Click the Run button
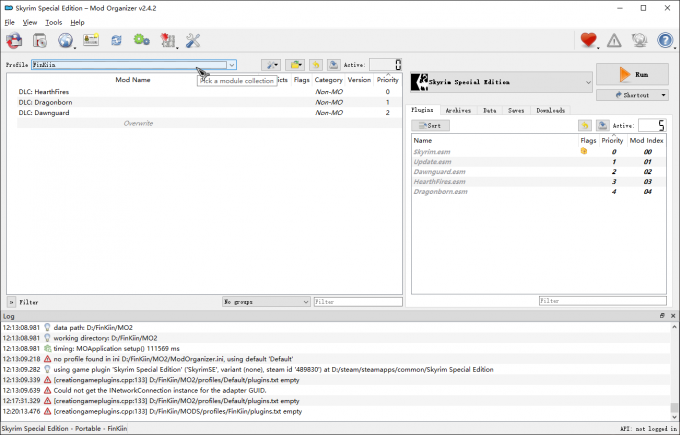Image resolution: width=680 pixels, height=435 pixels. 632,74
